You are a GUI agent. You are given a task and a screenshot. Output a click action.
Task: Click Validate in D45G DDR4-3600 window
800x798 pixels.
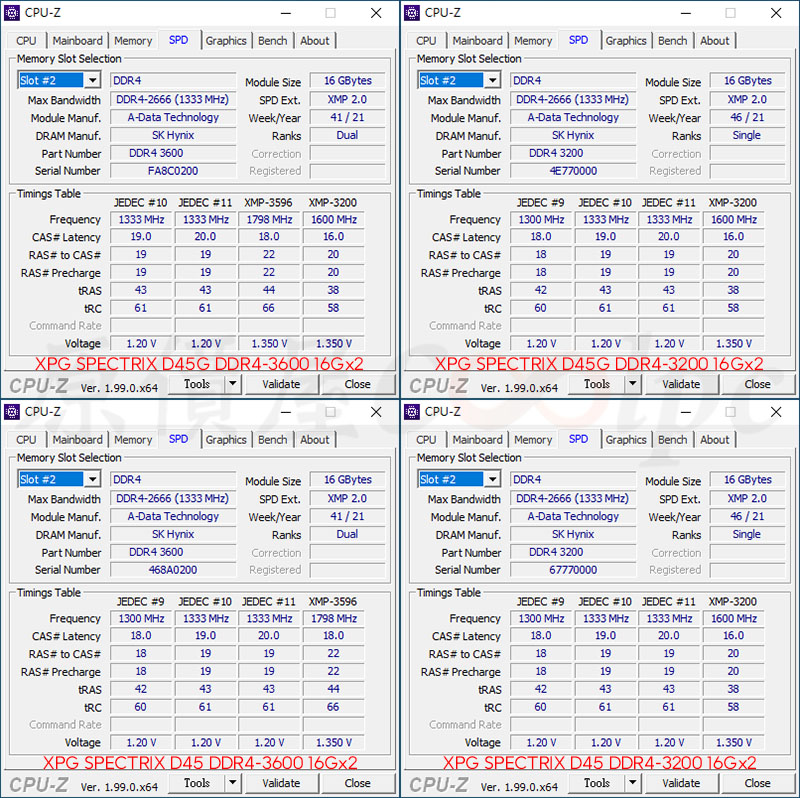coord(282,384)
